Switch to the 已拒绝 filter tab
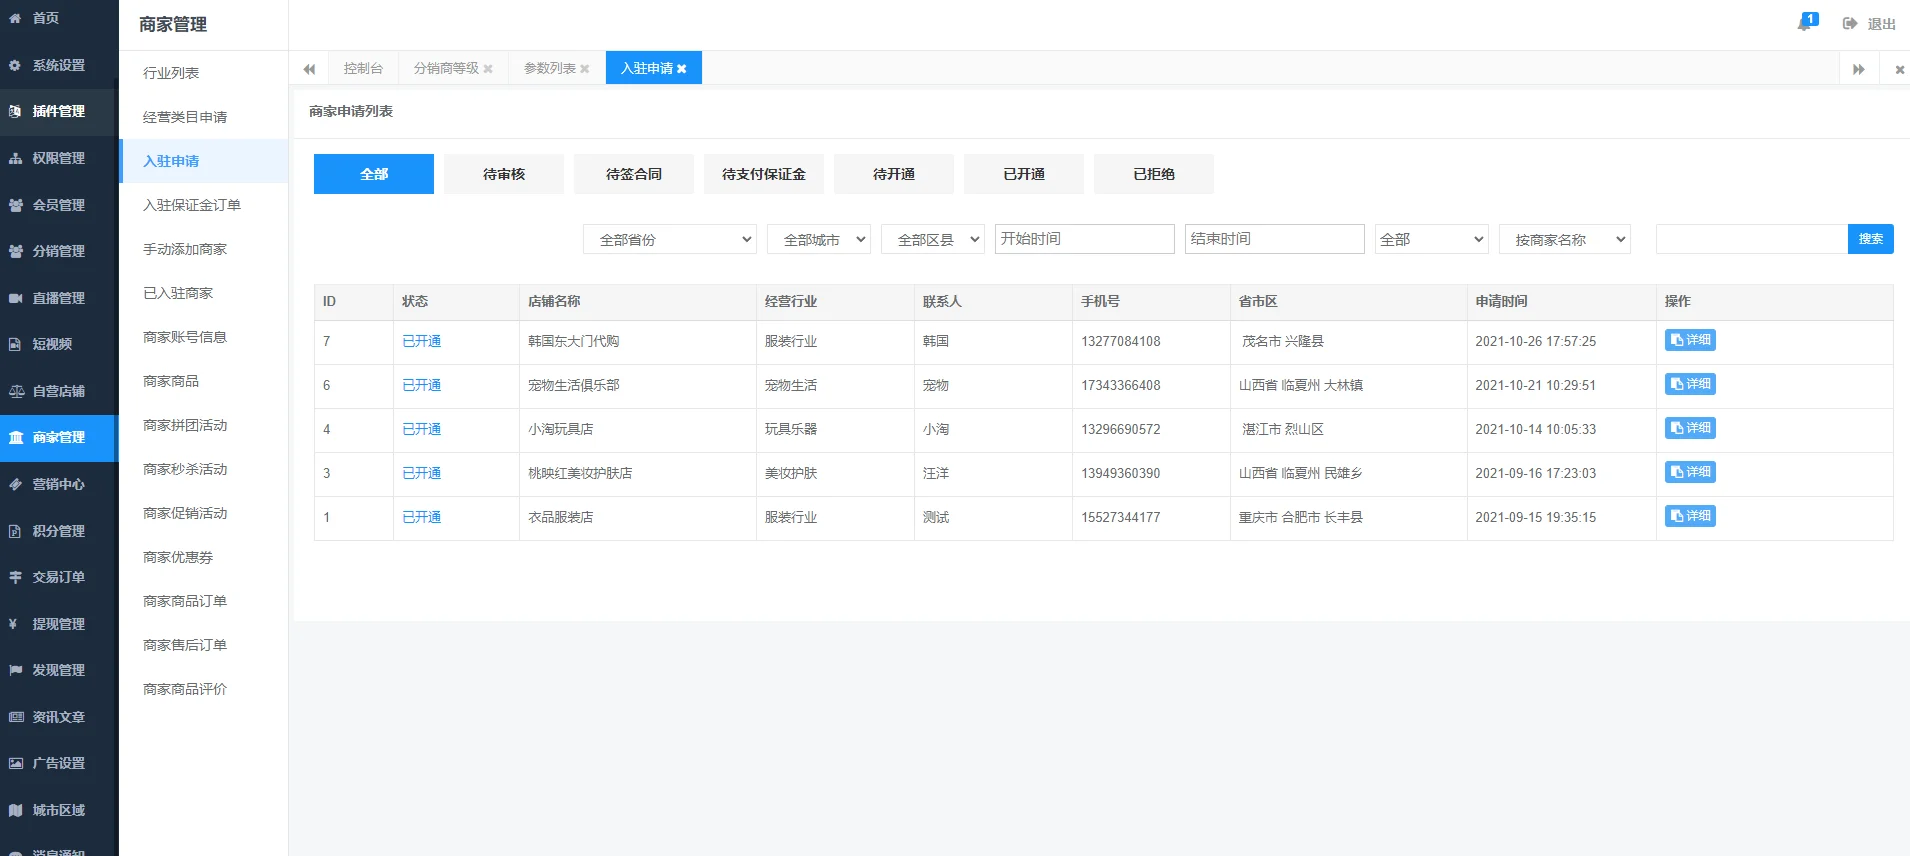1910x856 pixels. (1153, 174)
